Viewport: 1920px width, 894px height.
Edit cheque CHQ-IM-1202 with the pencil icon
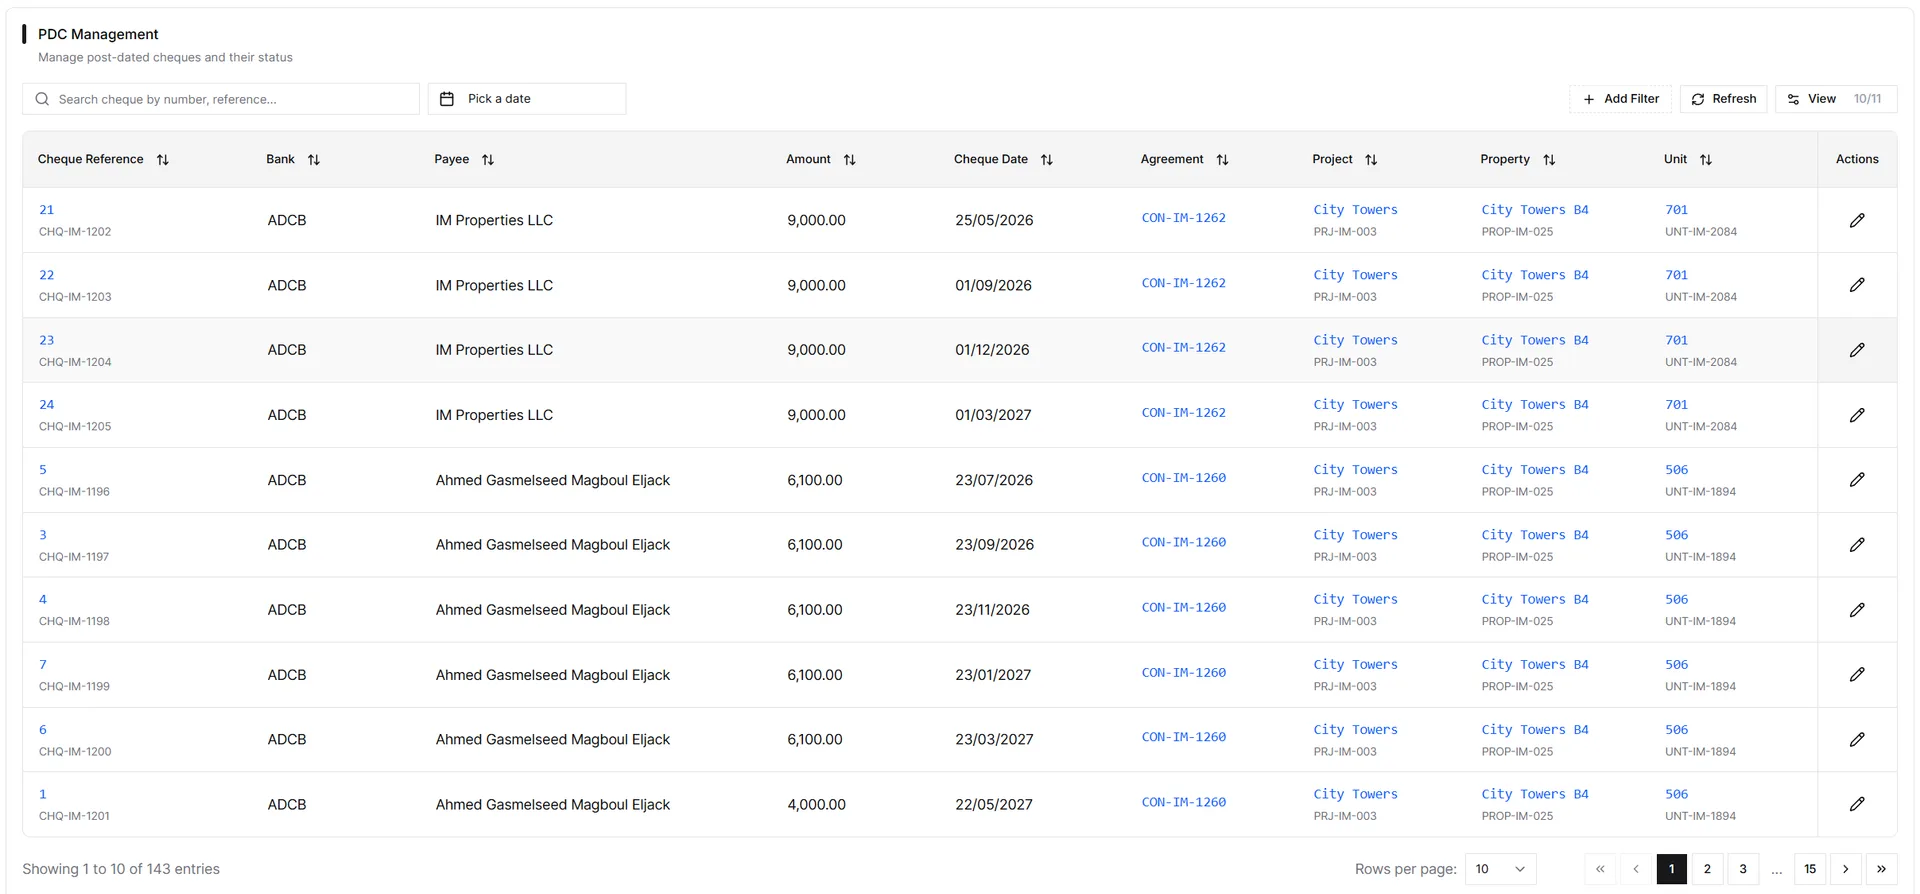pos(1857,220)
